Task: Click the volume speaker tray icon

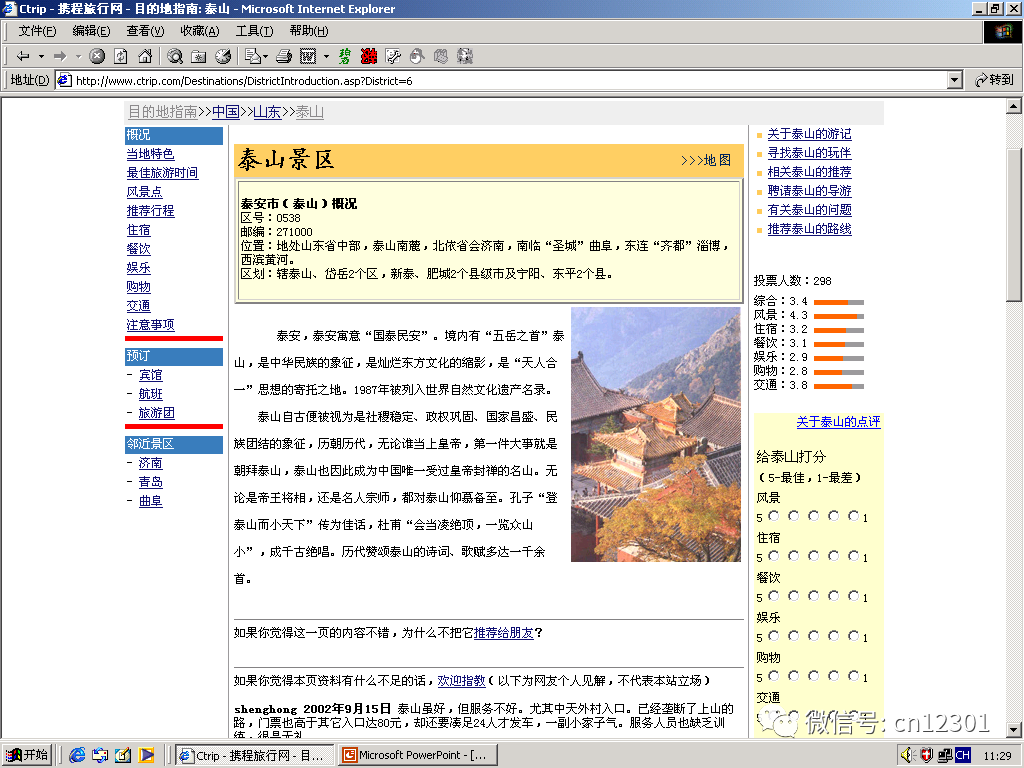Action: 907,755
